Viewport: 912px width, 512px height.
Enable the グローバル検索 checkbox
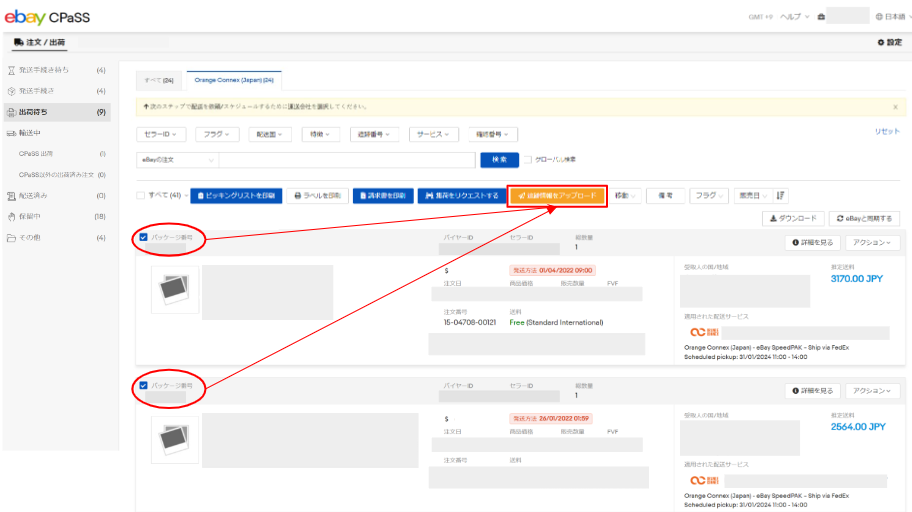click(527, 159)
